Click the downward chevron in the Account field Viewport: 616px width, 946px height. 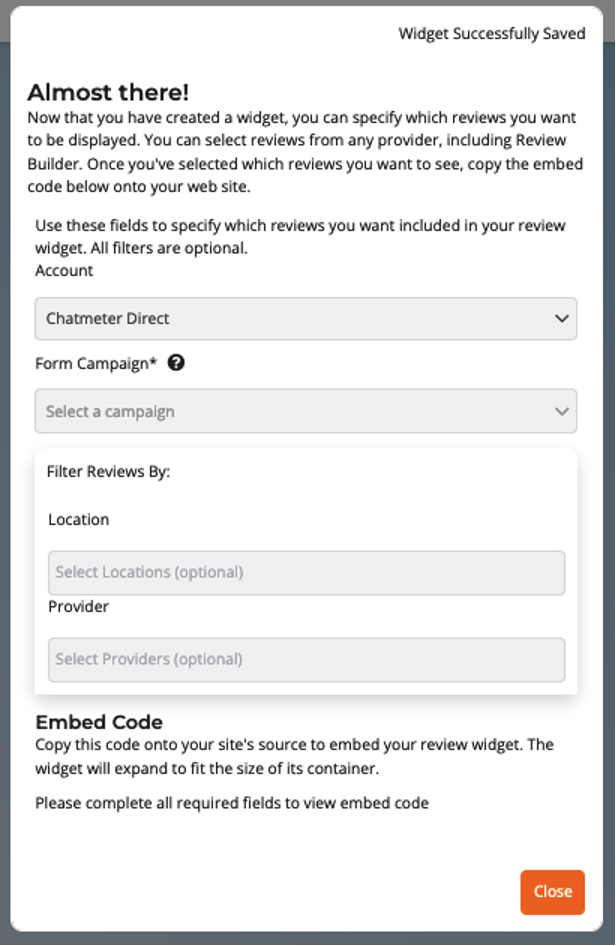pos(562,319)
